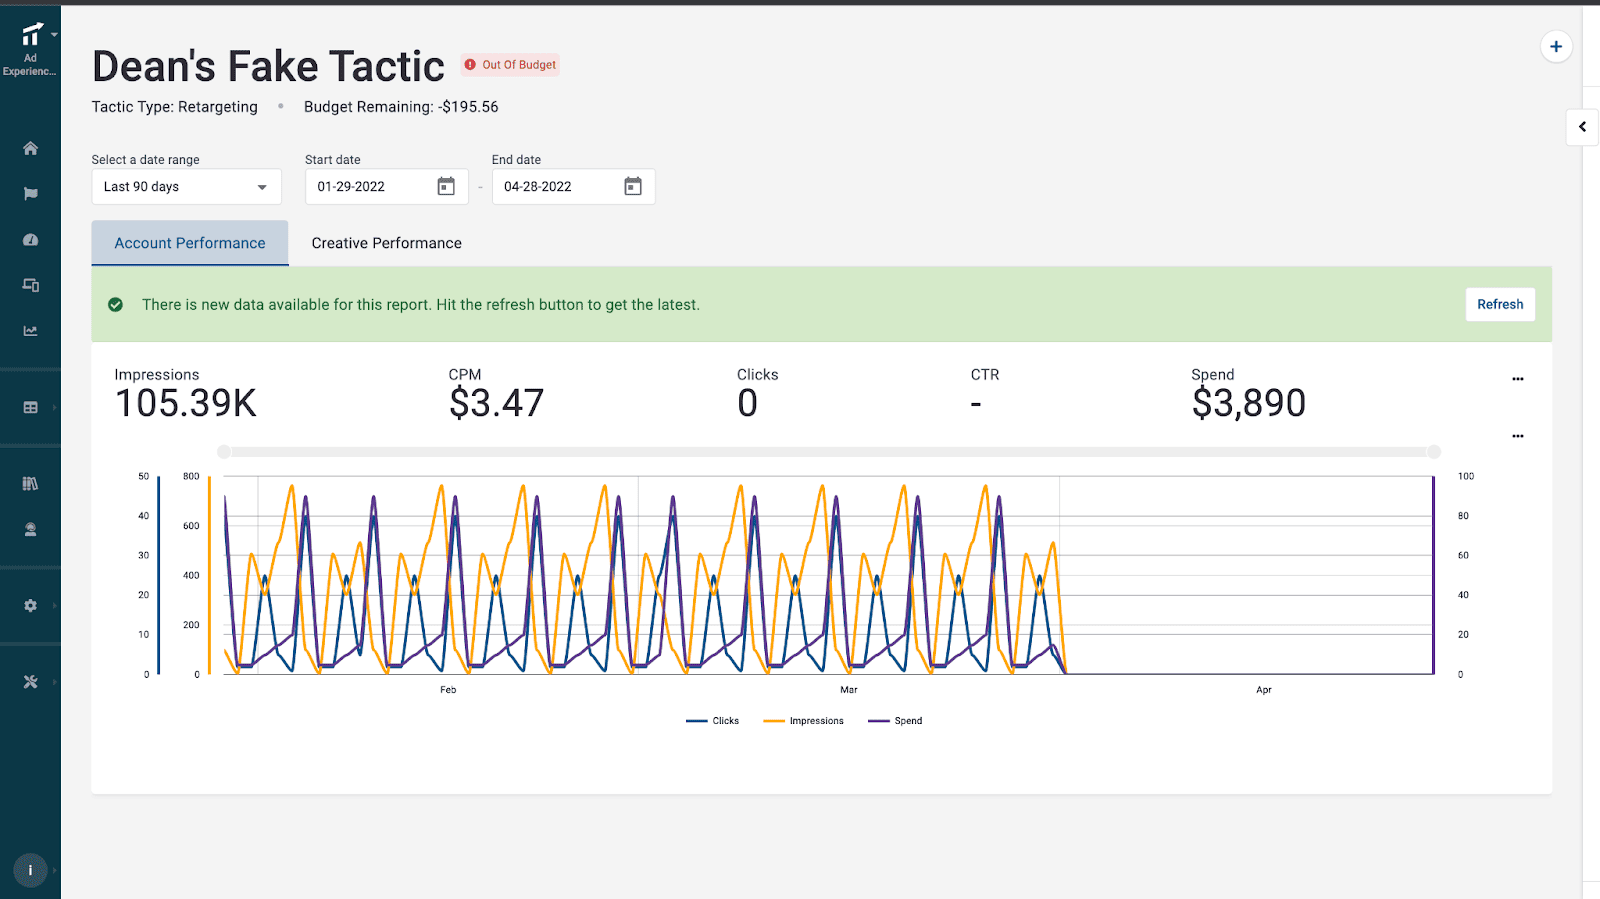Screen dimensions: 1600x899
Task: Click the devices icon in sidebar
Action: (30, 285)
